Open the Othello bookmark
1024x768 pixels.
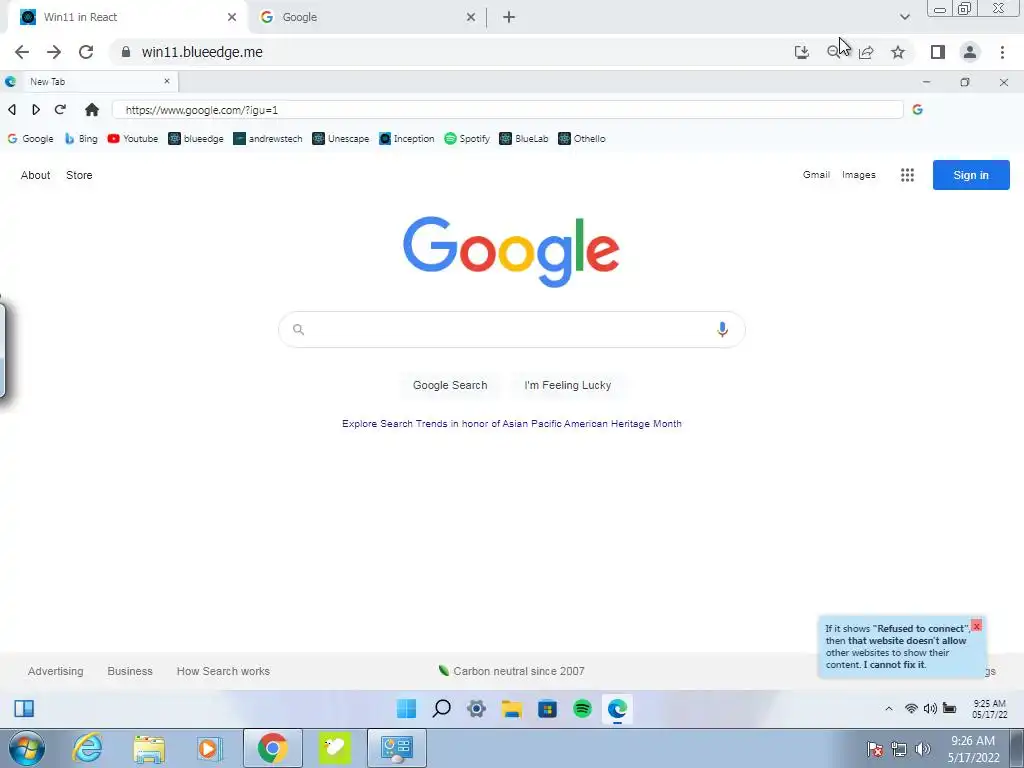(582, 138)
